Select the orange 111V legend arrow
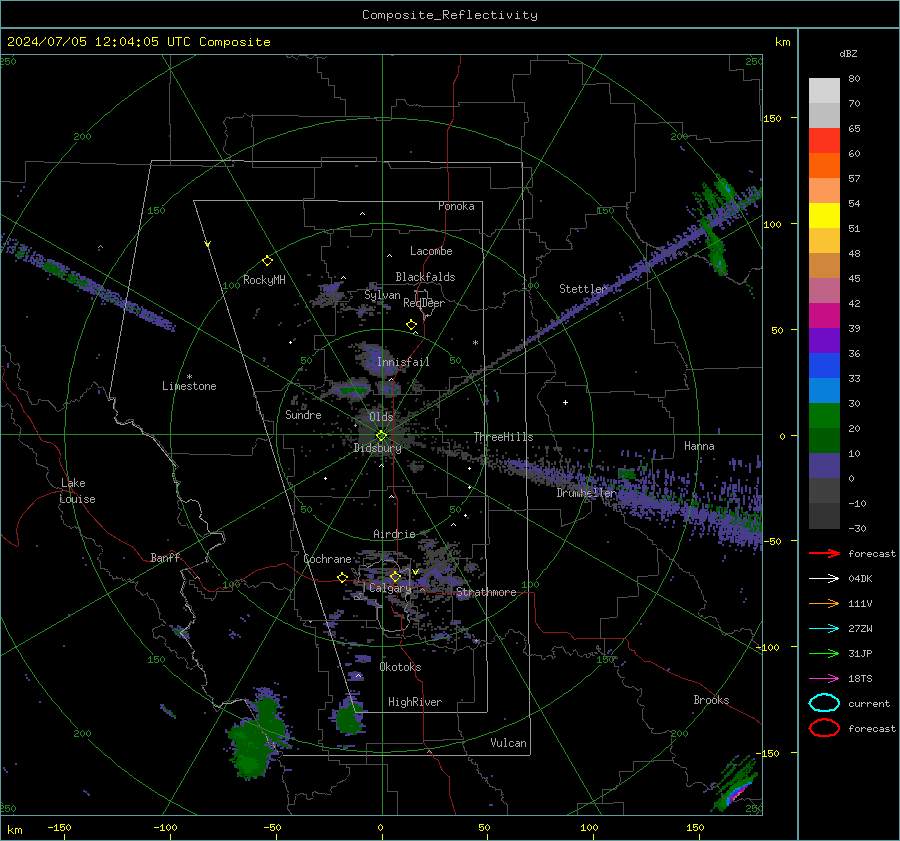The width and height of the screenshot is (900, 841). [x=824, y=603]
